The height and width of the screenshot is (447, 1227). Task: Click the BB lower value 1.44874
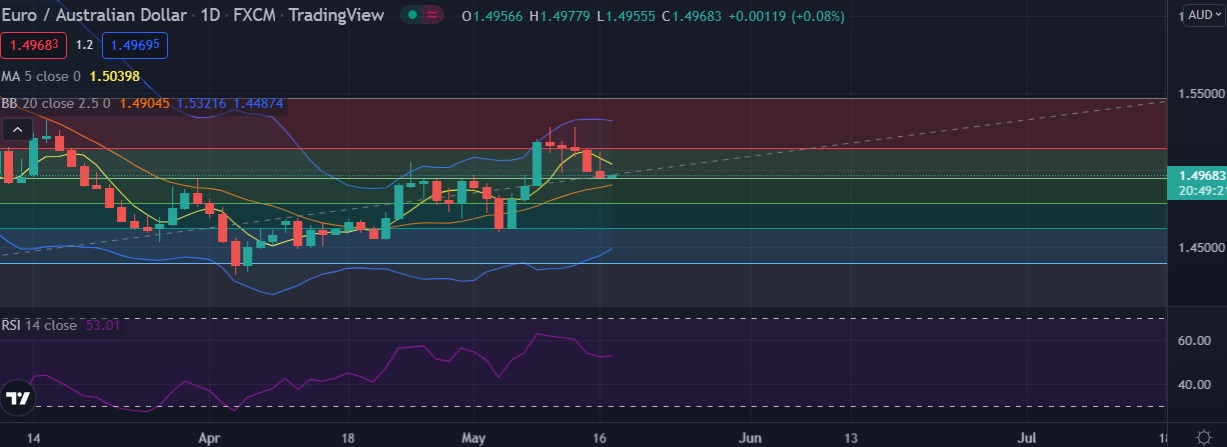(258, 102)
